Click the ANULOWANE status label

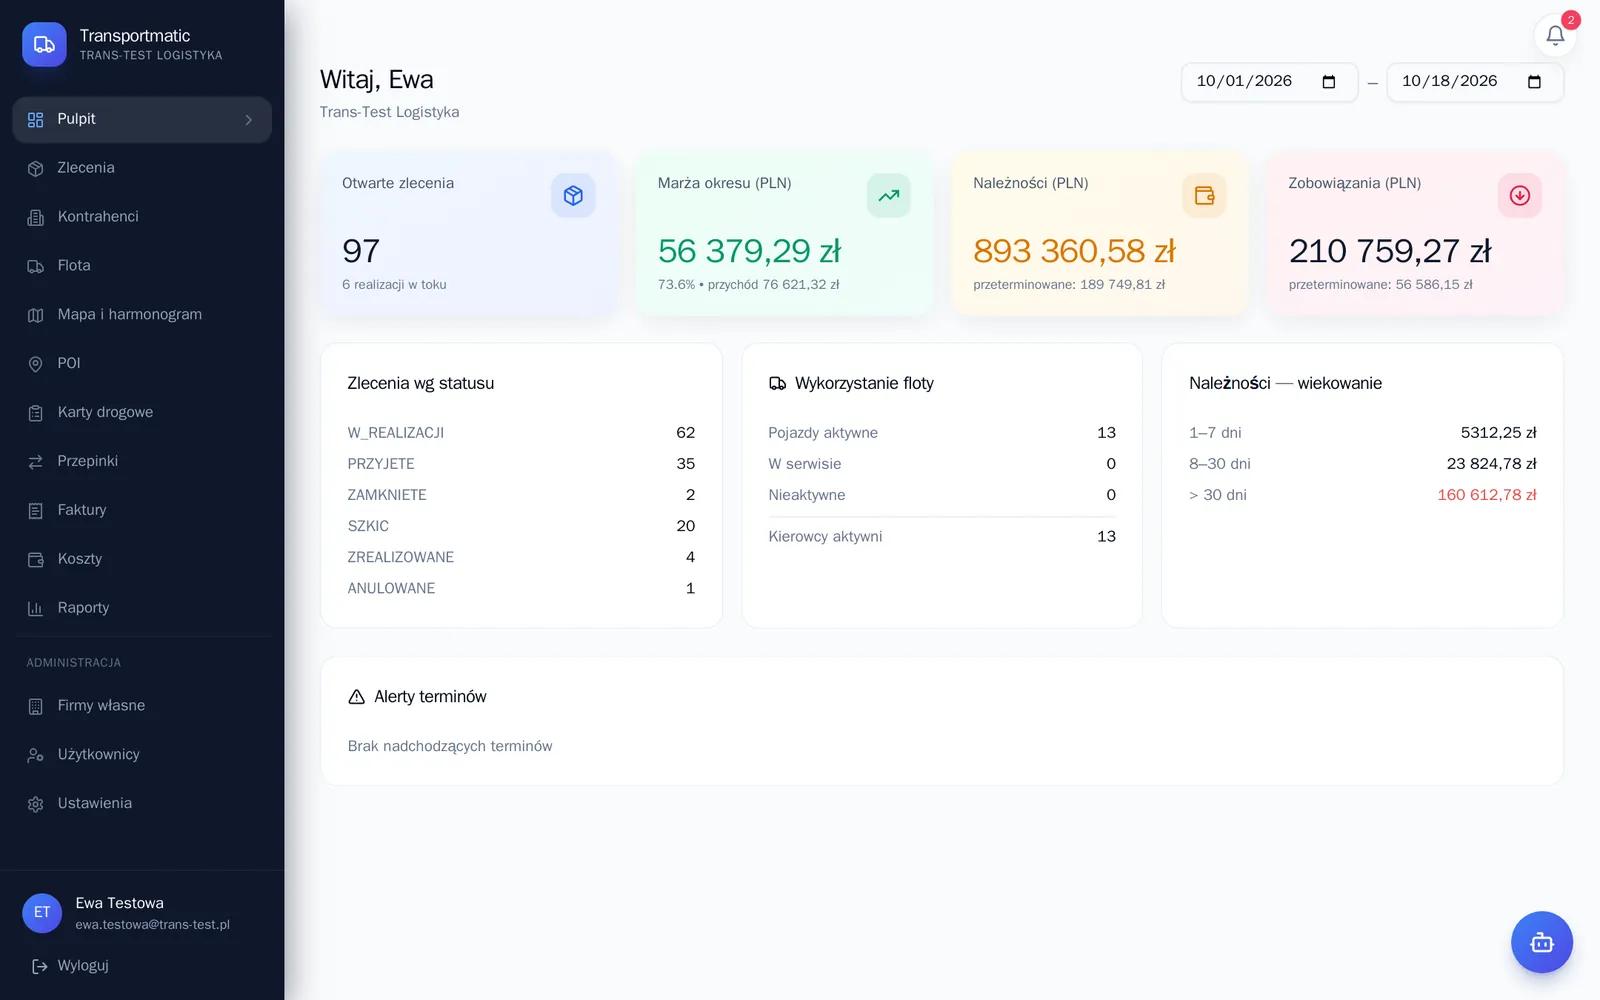click(x=391, y=589)
